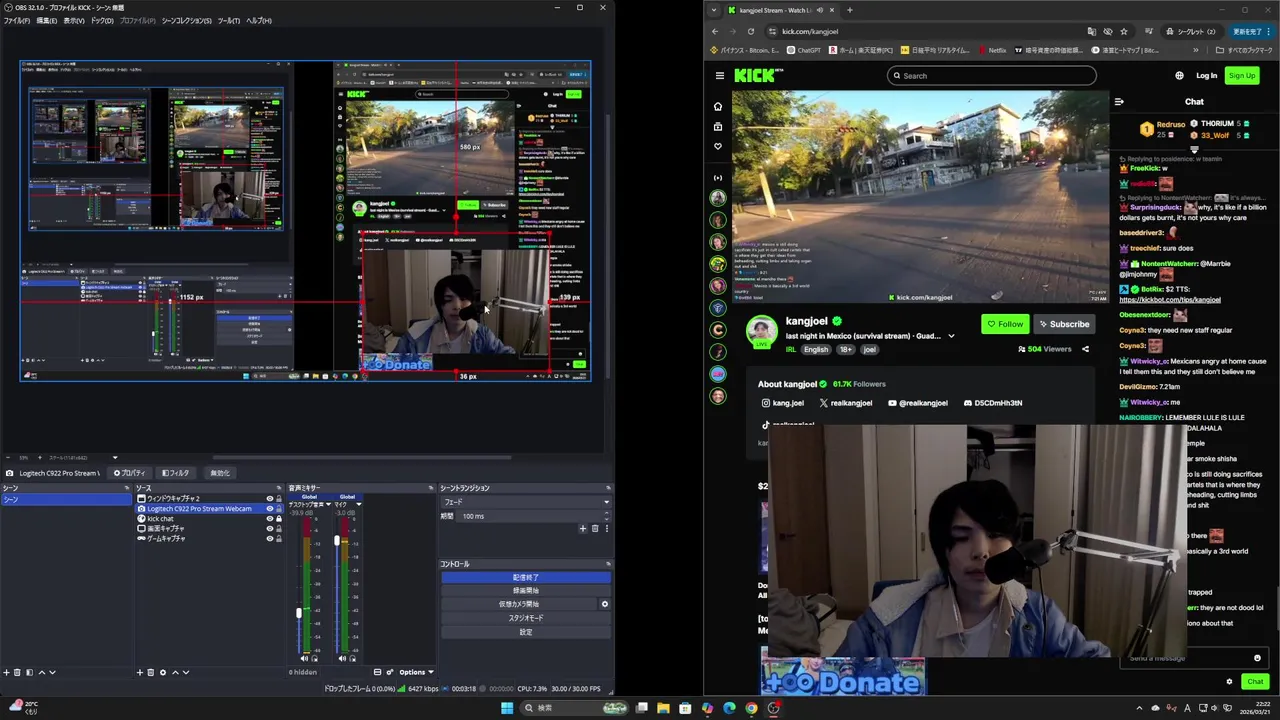Toggle lock on ウィンドウキャプチャ 2 source
The height and width of the screenshot is (720, 1280).
coord(279,498)
